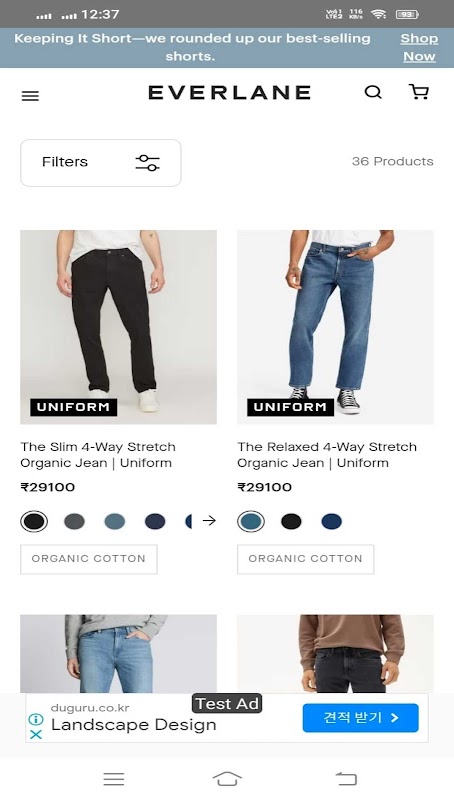This screenshot has height=800, width=454.
Task: Open the shopping cart icon
Action: click(419, 91)
